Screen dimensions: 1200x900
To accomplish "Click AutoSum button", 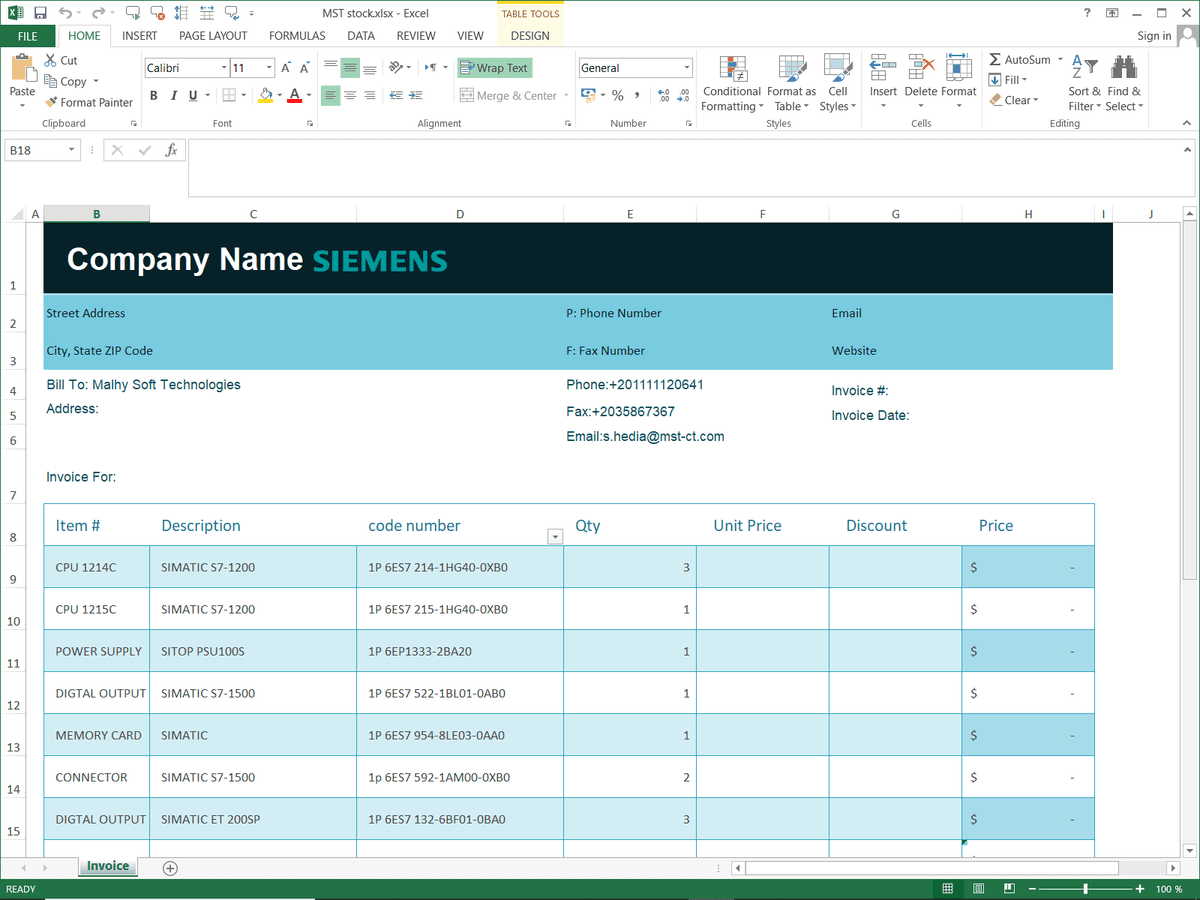I will (x=1020, y=60).
